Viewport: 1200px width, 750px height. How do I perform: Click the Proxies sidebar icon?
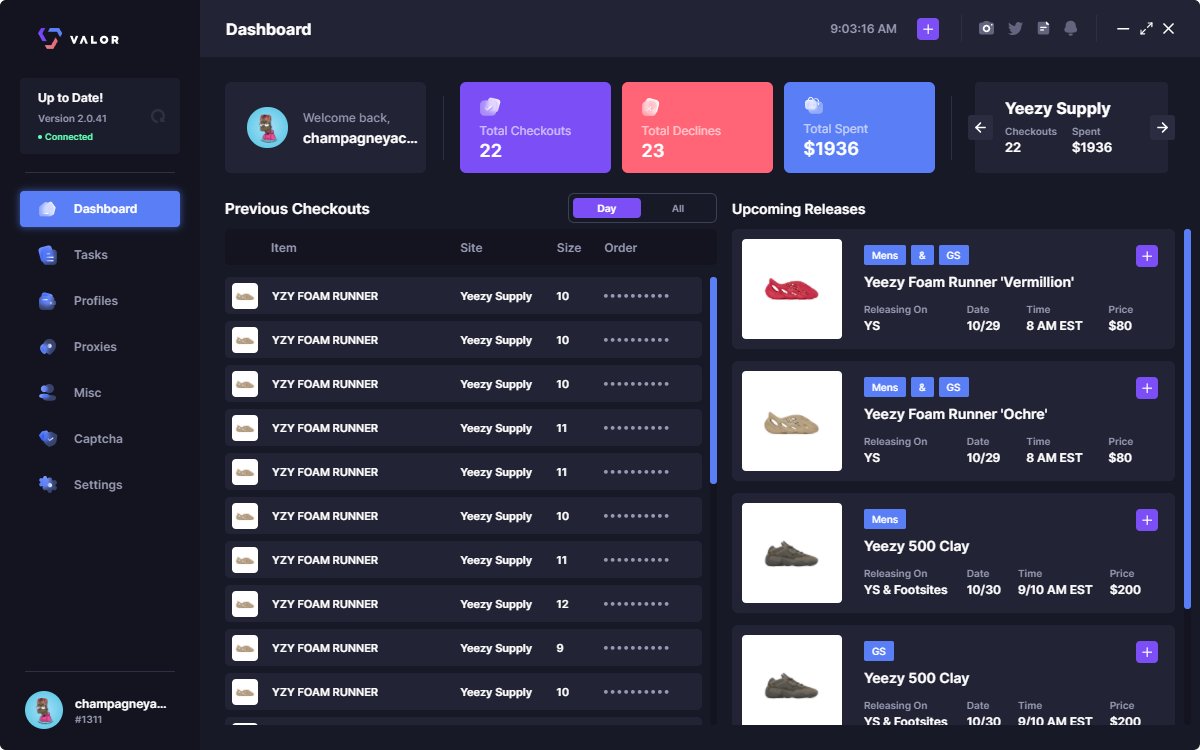pos(47,347)
